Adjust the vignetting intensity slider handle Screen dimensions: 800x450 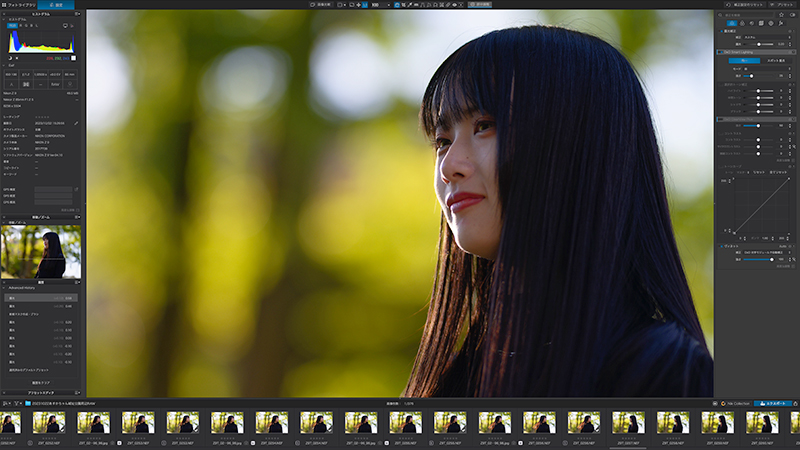click(772, 259)
